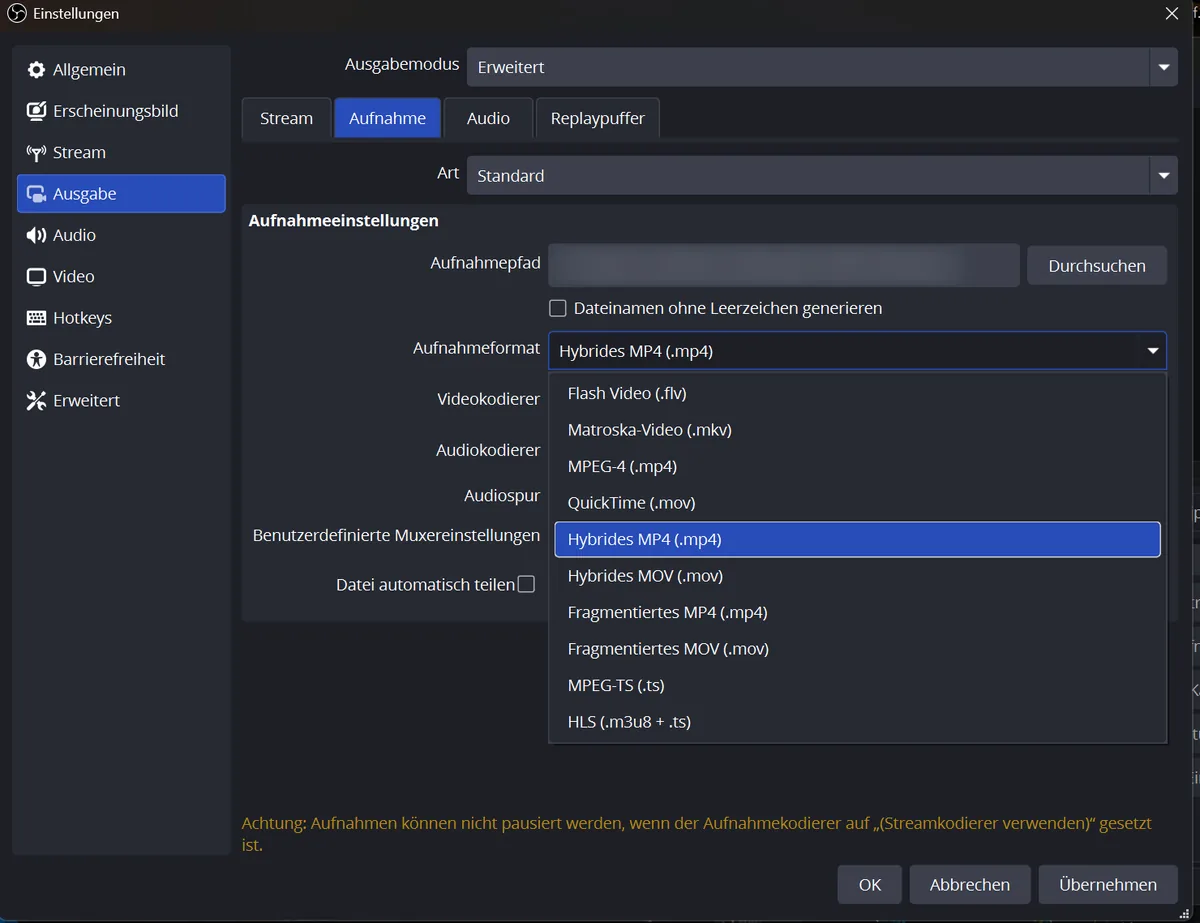Click the Aufnahmepfad input field
Image resolution: width=1200 pixels, height=923 pixels.
click(784, 265)
